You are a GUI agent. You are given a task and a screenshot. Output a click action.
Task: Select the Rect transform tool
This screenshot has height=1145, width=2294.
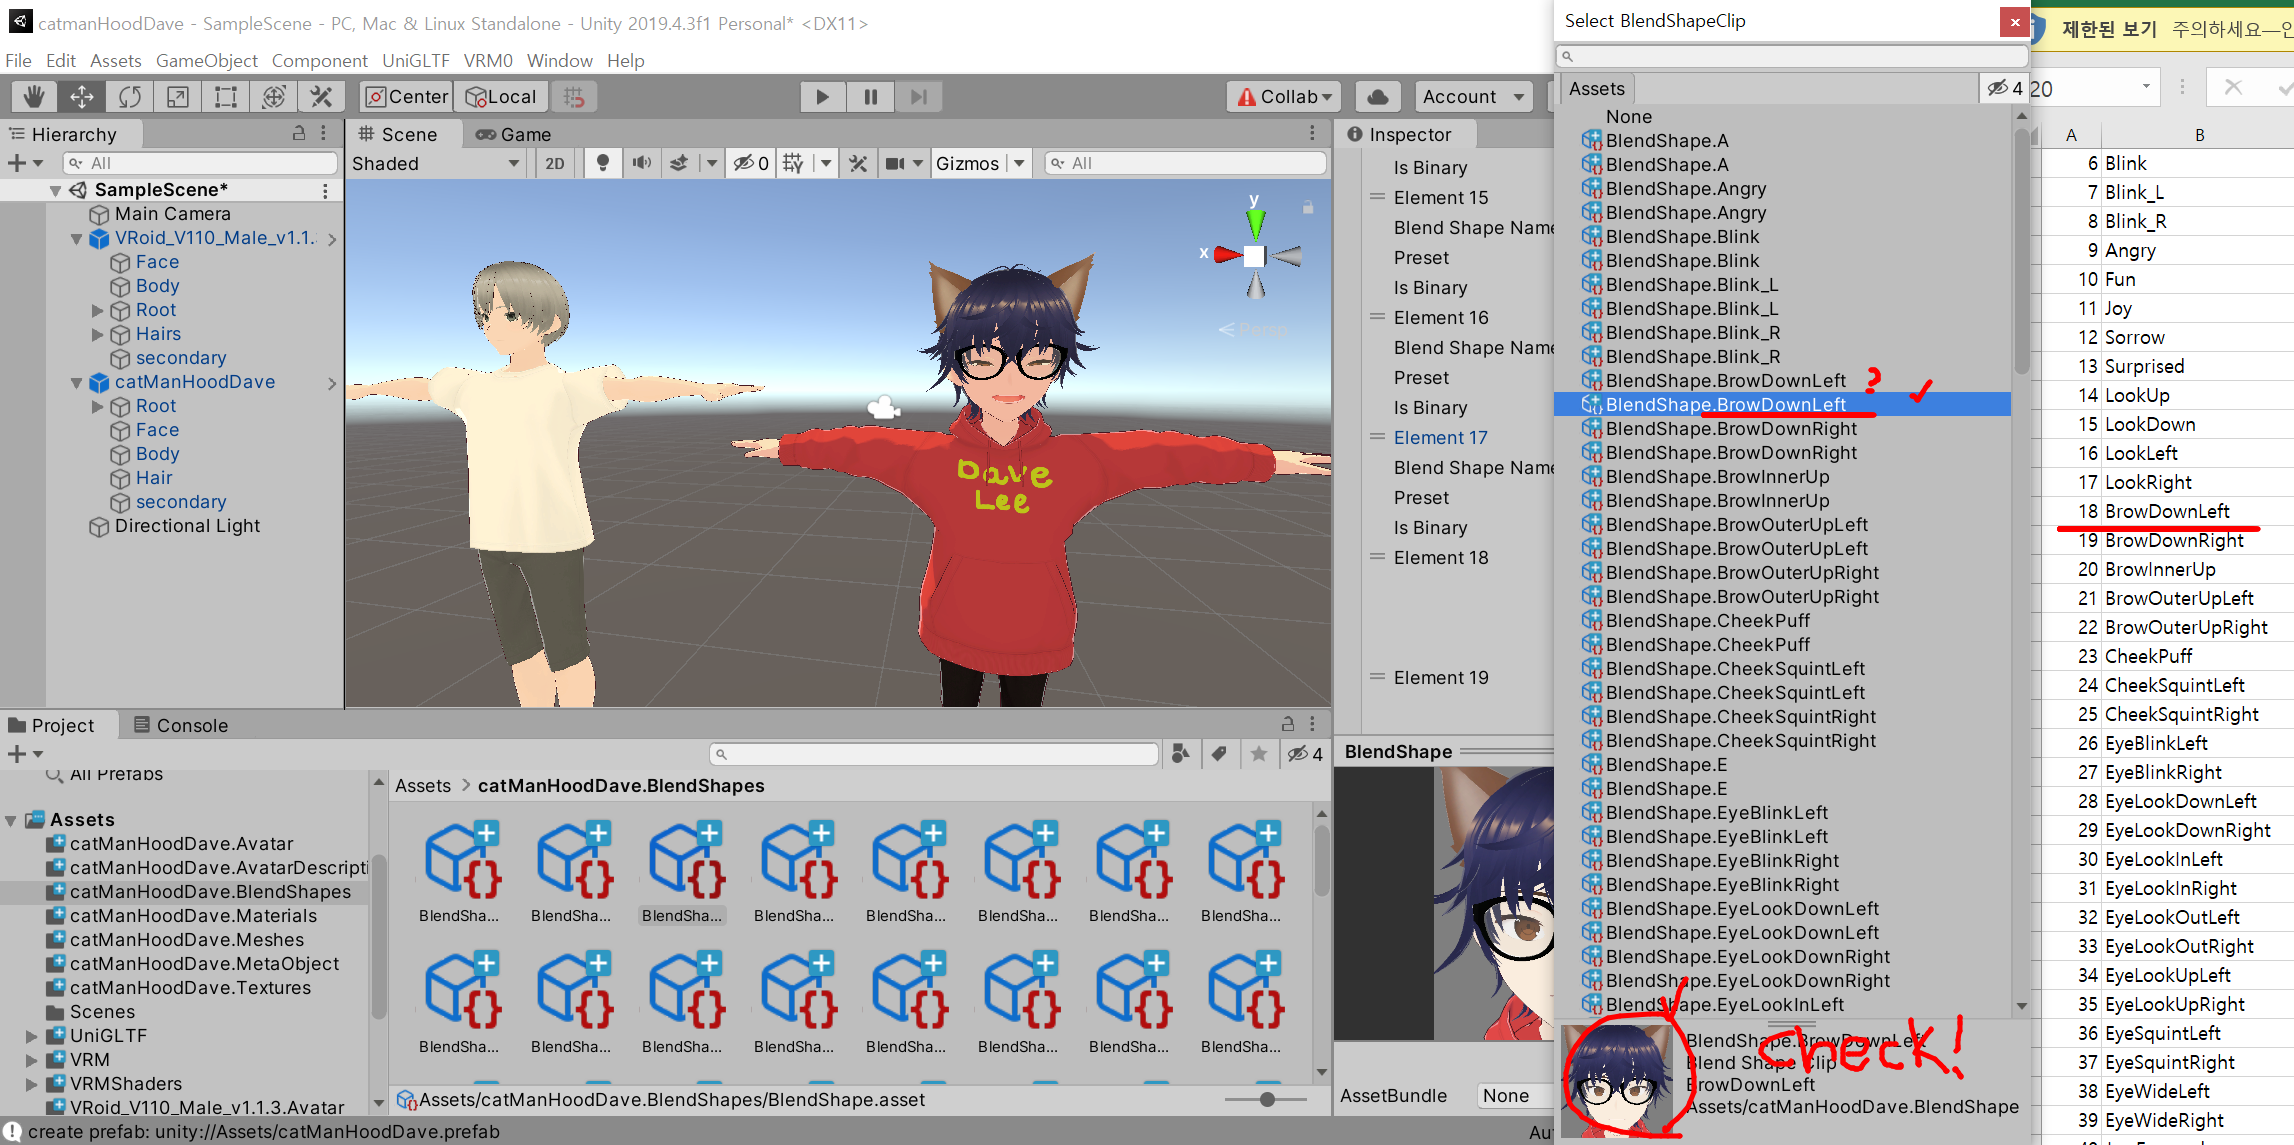coord(225,97)
